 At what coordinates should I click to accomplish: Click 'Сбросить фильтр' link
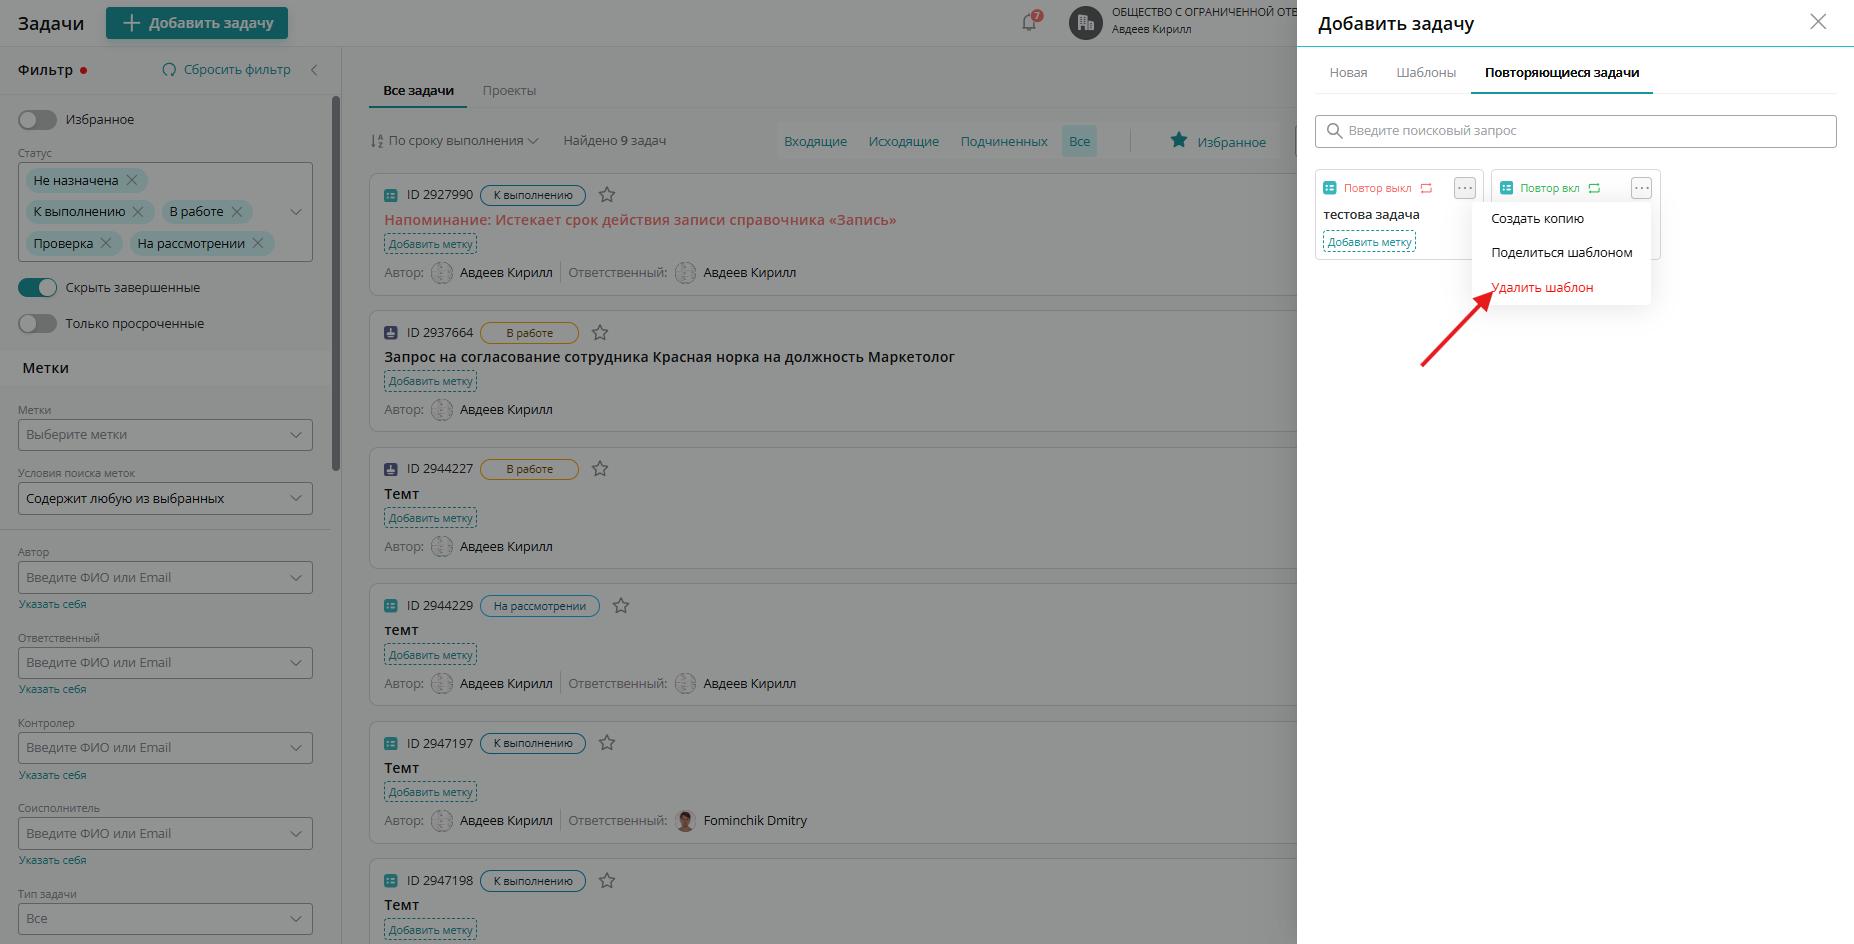(227, 70)
